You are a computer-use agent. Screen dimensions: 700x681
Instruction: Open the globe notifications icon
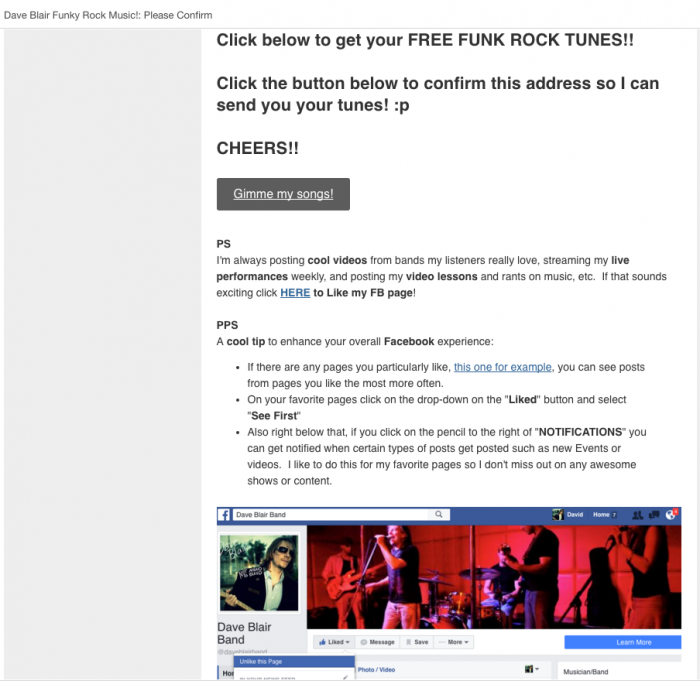coord(671,515)
